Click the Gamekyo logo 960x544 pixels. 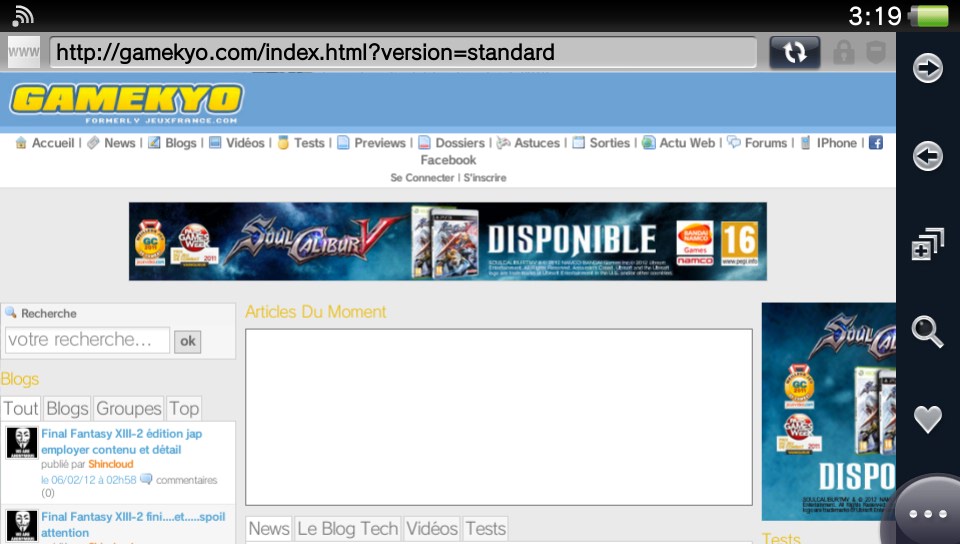pos(126,103)
